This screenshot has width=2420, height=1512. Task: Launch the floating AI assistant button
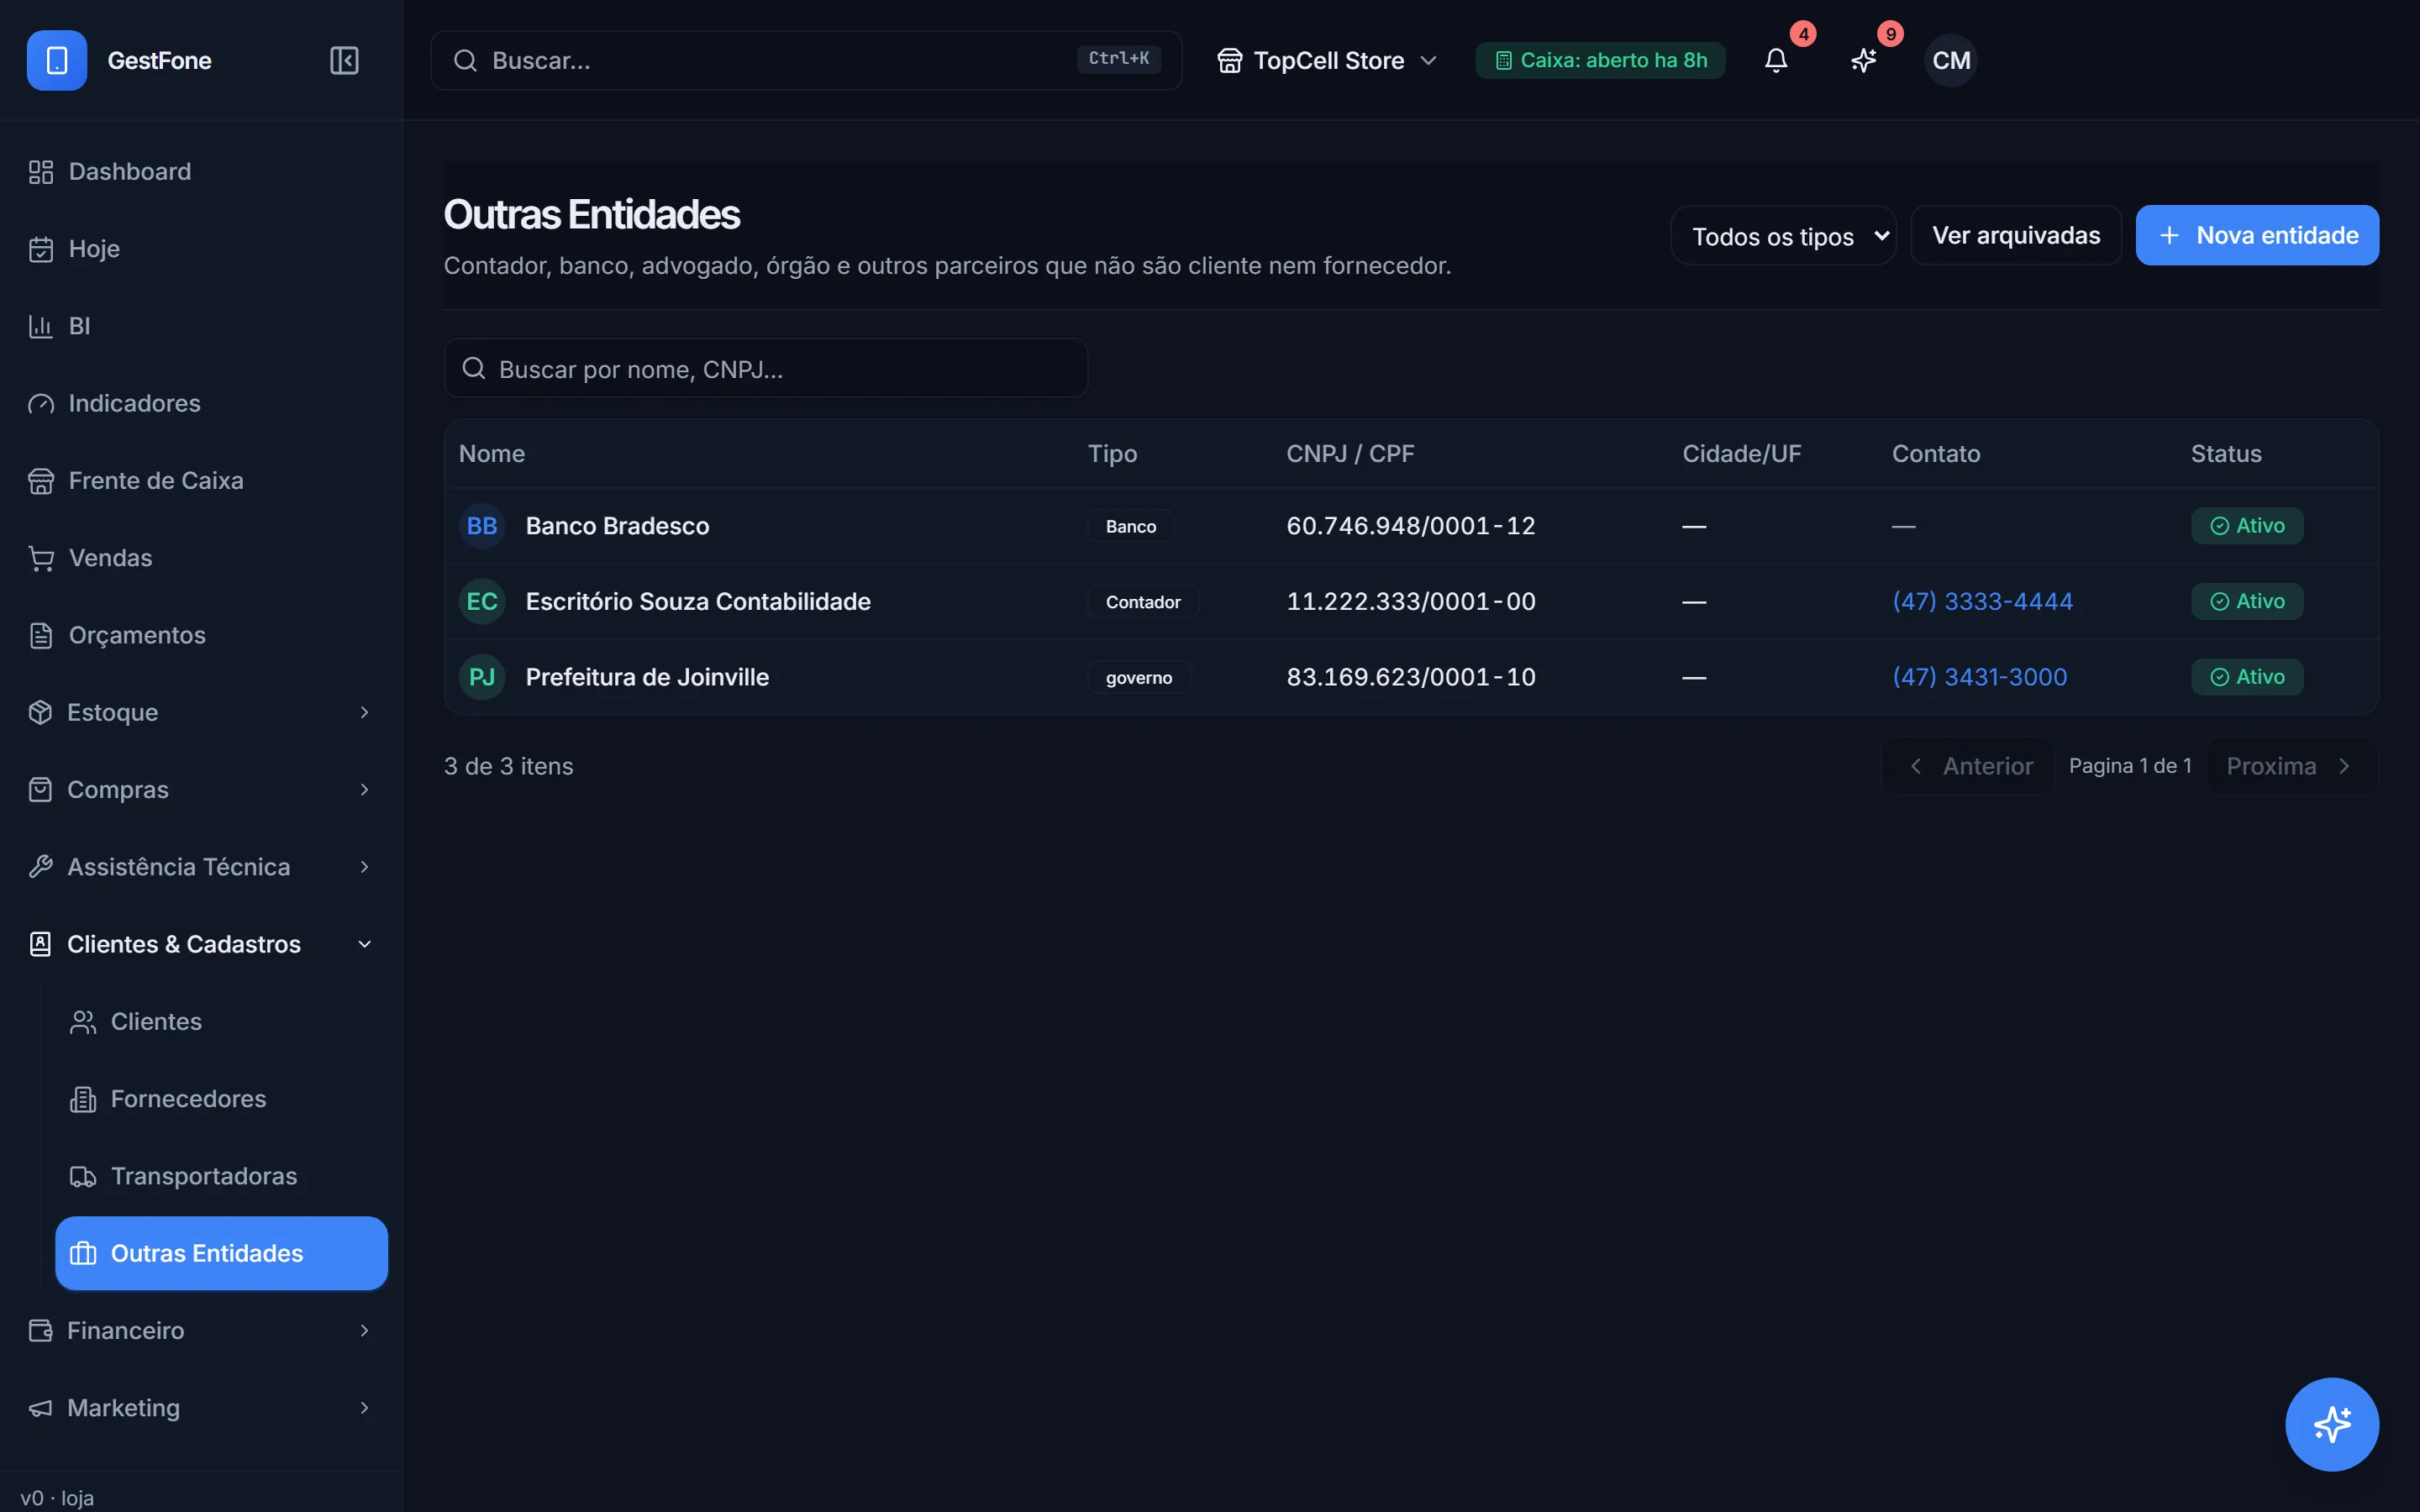click(2332, 1424)
